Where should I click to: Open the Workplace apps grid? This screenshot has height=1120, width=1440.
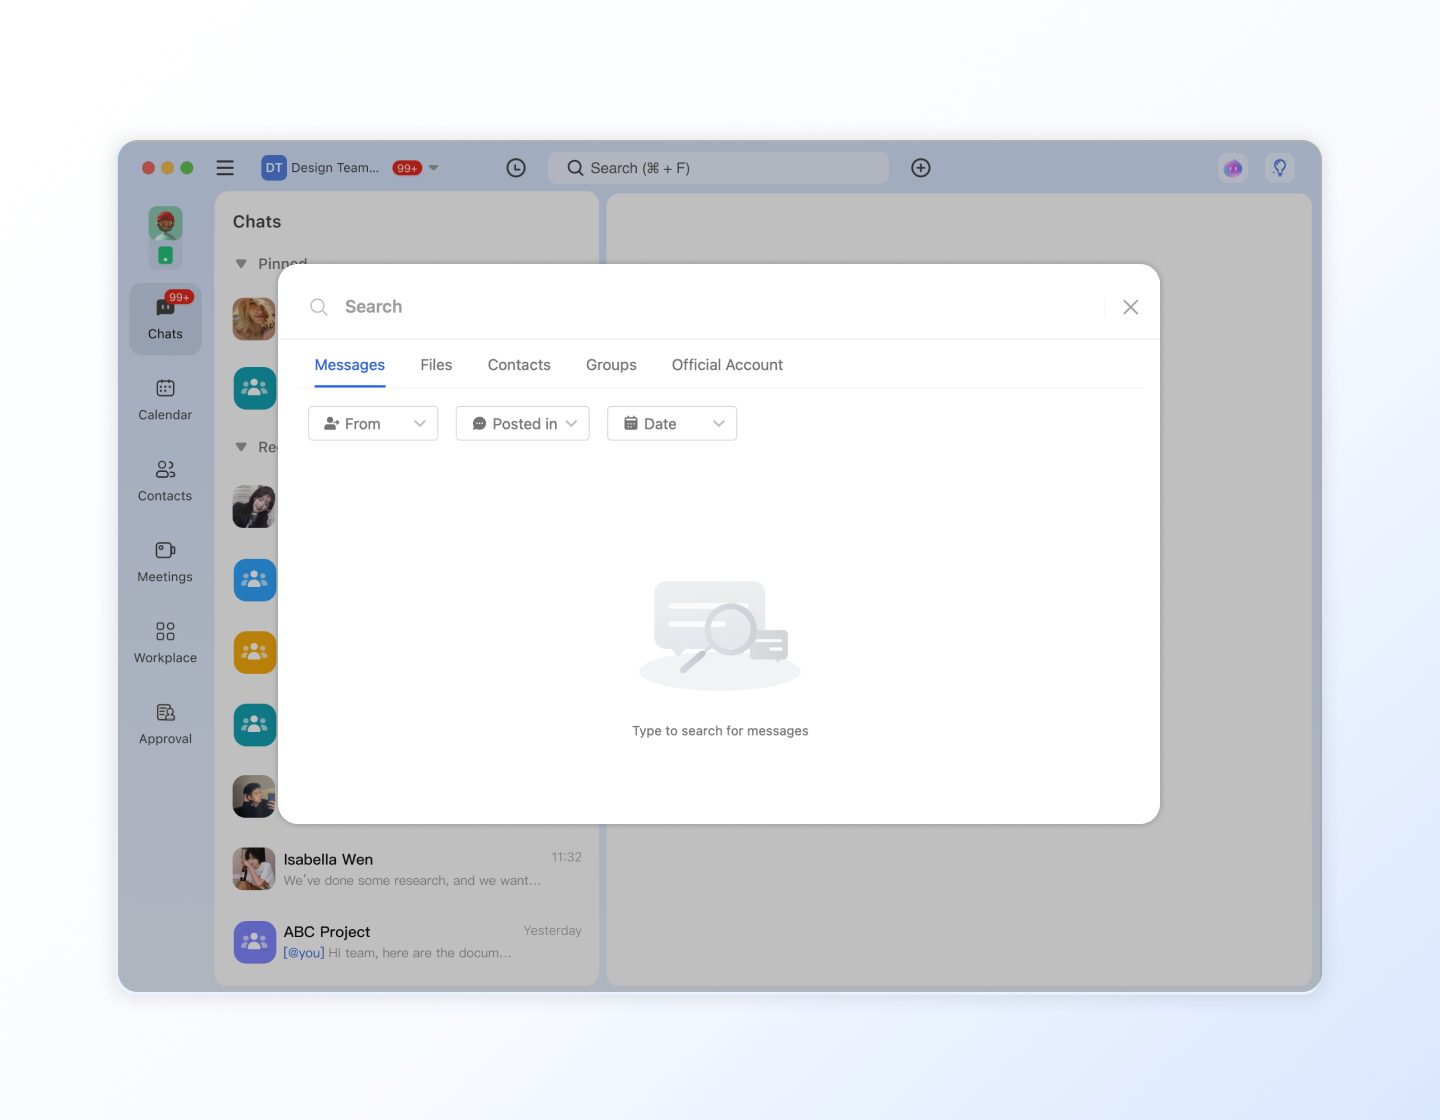[x=165, y=642]
